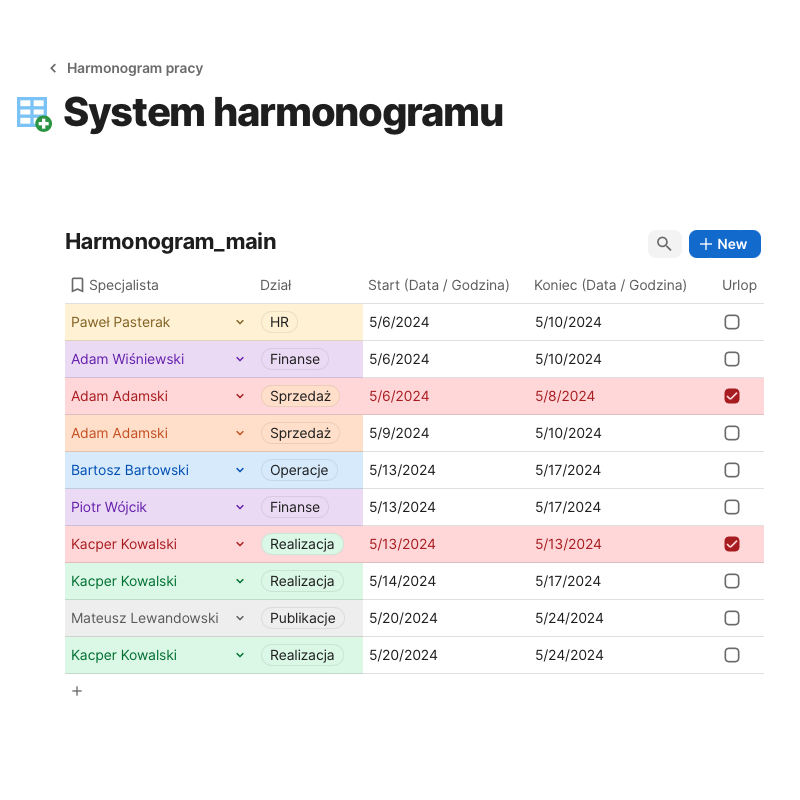Click the bookmark icon in Specjalista header
Viewport: 800px width, 800px height.
tap(77, 285)
